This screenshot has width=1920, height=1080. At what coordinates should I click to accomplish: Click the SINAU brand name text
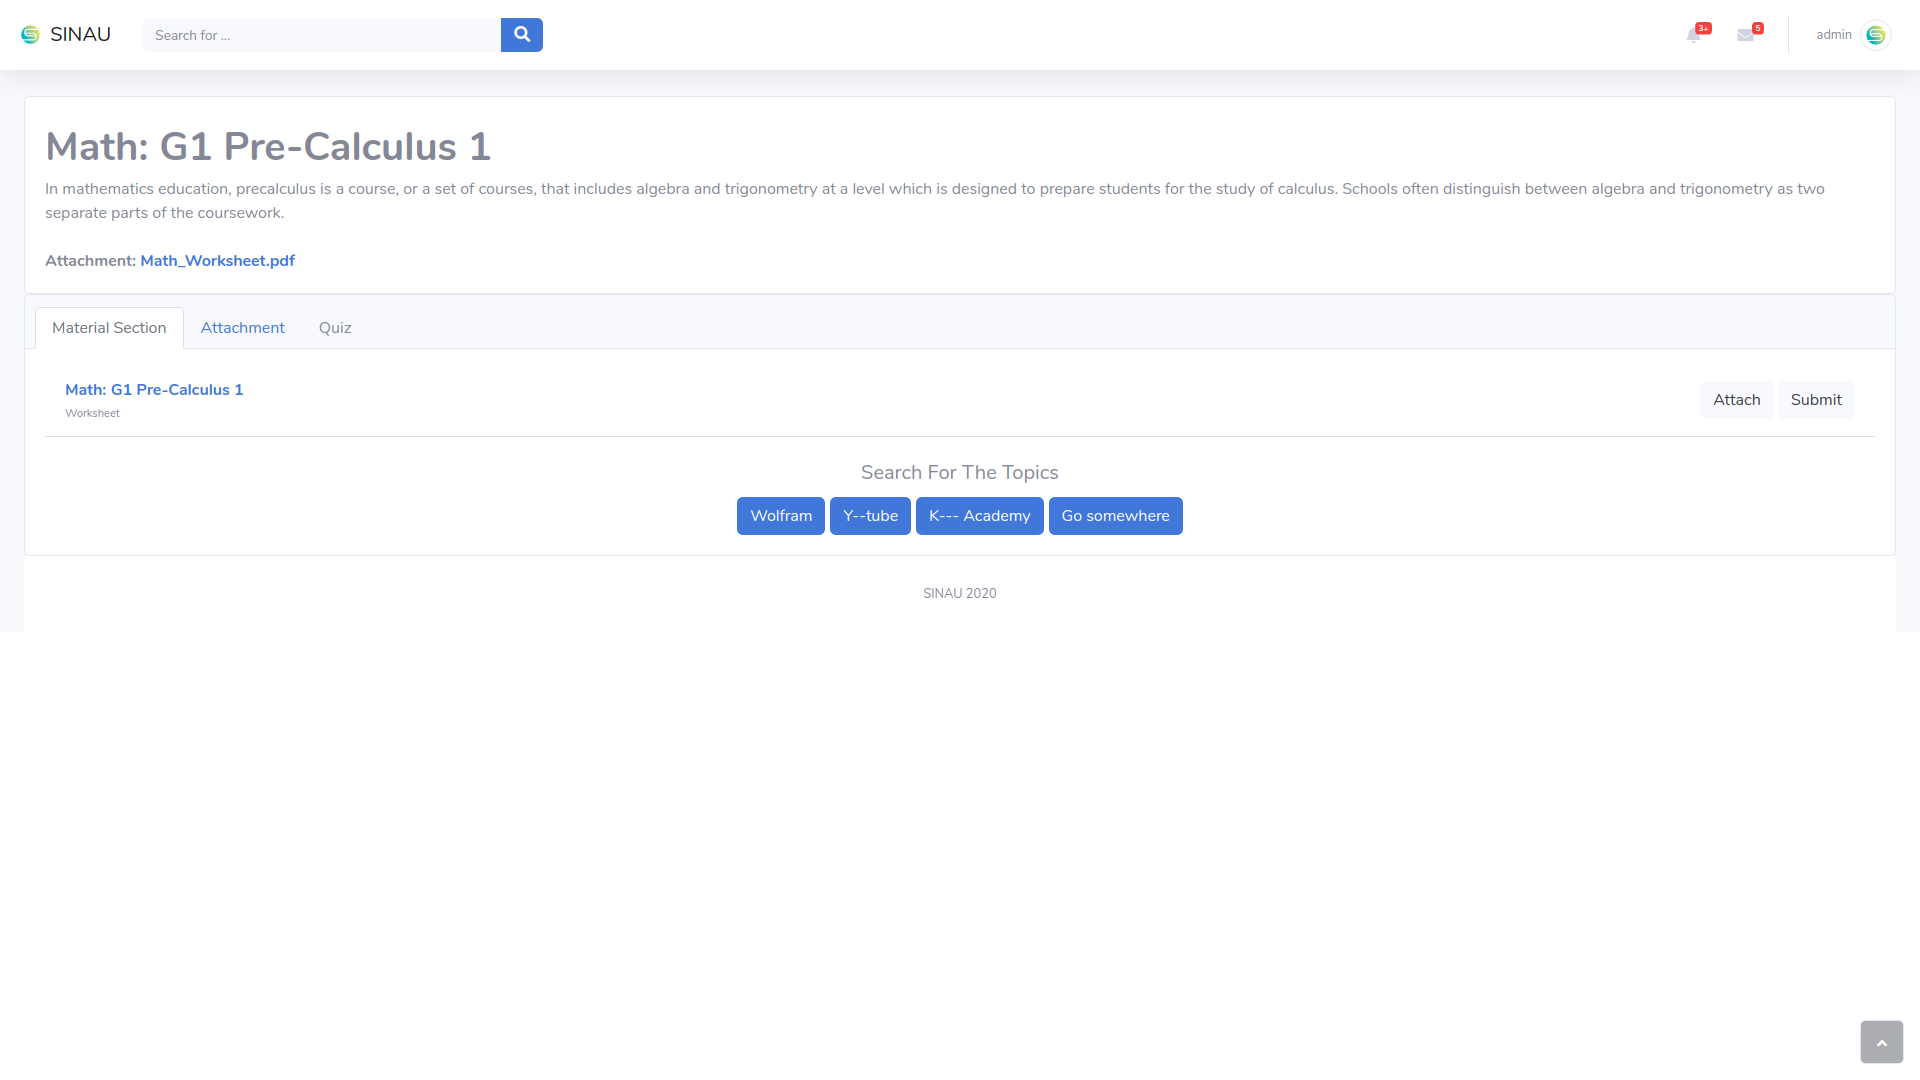pos(80,35)
